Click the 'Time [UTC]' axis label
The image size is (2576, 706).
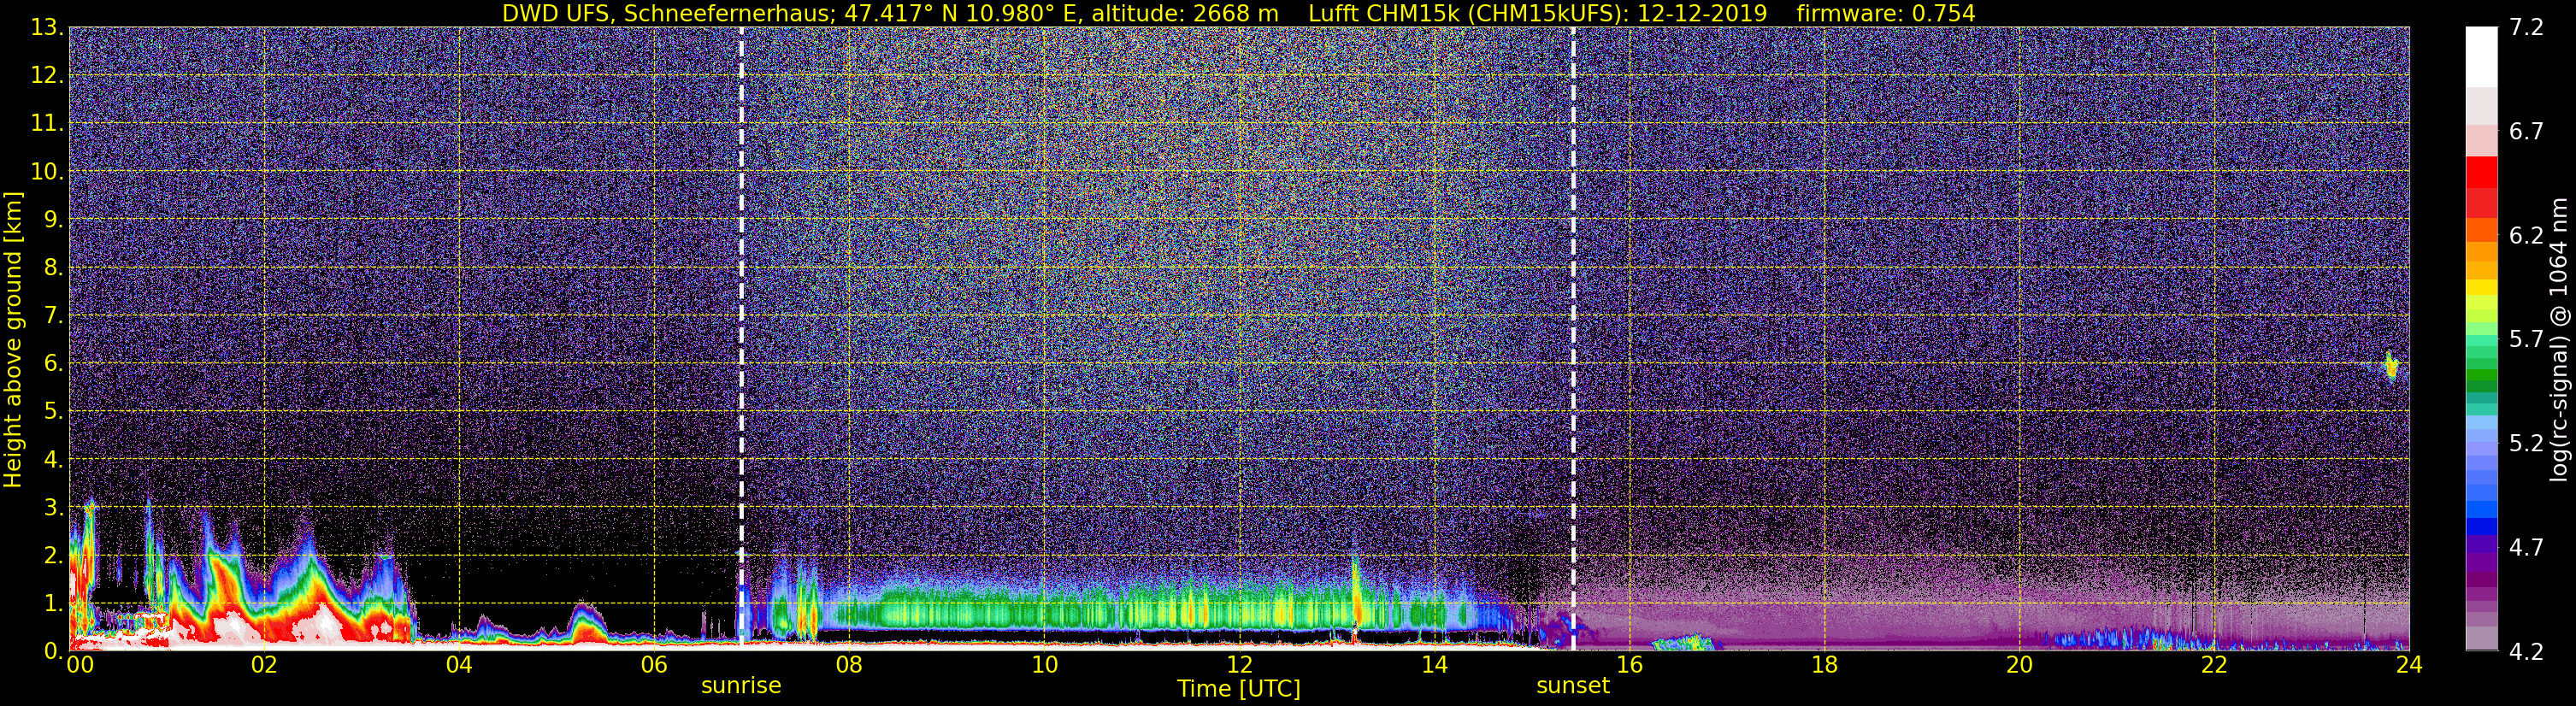point(1238,688)
